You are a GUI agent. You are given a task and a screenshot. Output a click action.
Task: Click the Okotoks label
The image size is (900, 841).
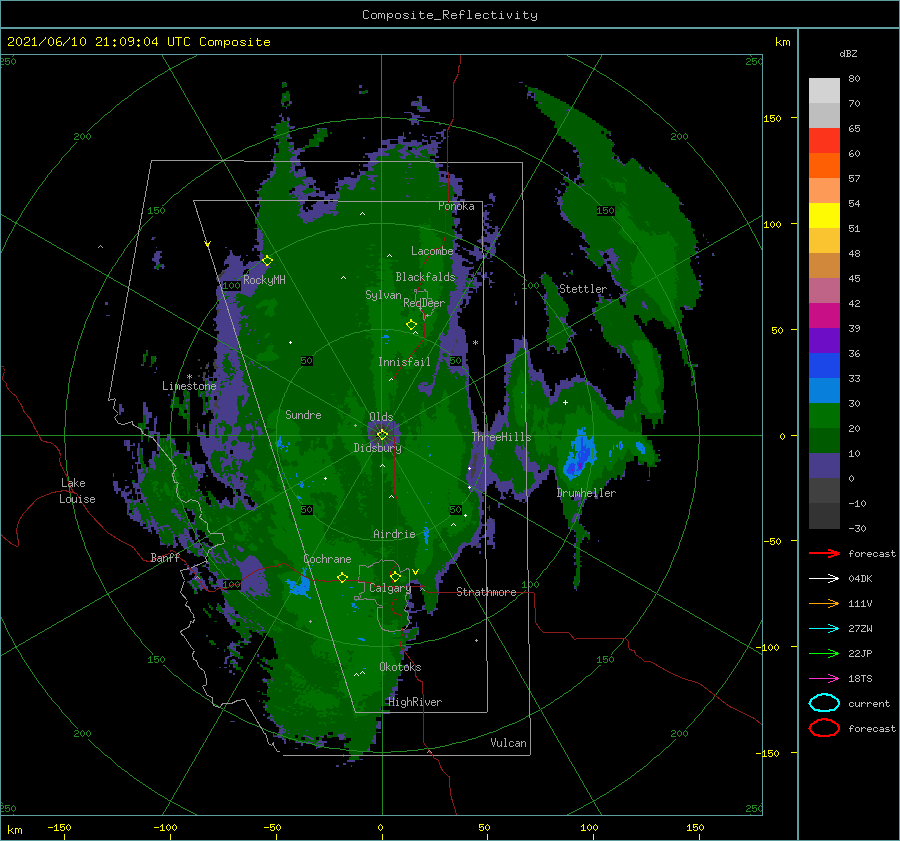coord(400,667)
